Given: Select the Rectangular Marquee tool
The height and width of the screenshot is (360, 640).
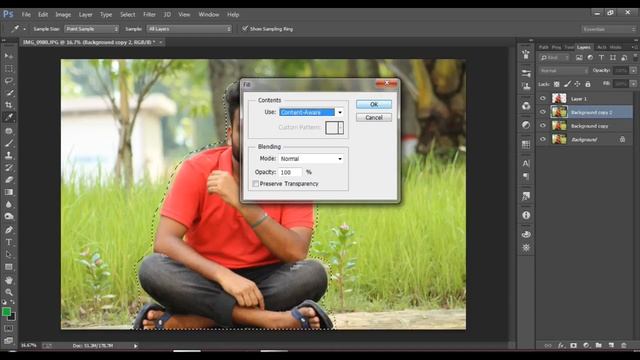Looking at the screenshot, I should tap(9, 68).
